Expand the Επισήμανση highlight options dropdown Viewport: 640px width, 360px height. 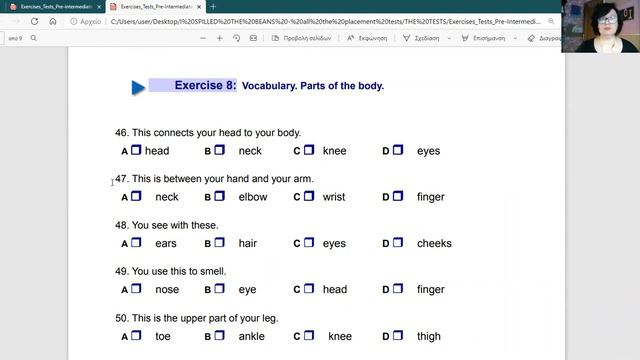point(515,38)
